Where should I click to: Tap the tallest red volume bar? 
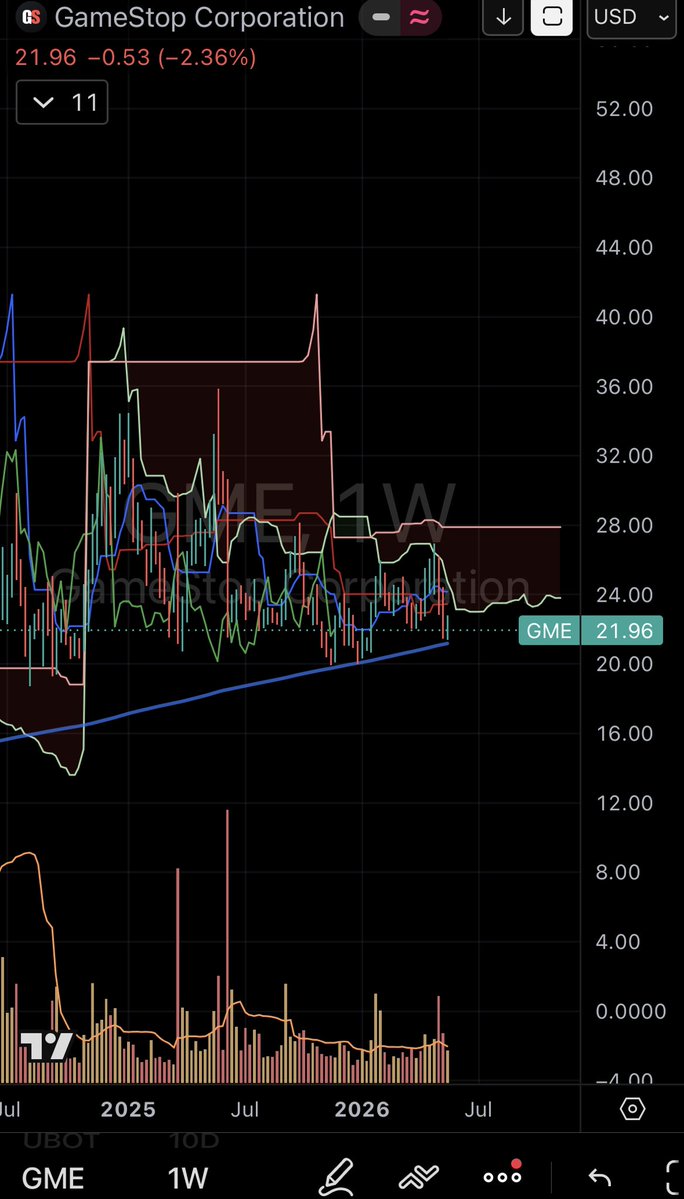coord(227,946)
